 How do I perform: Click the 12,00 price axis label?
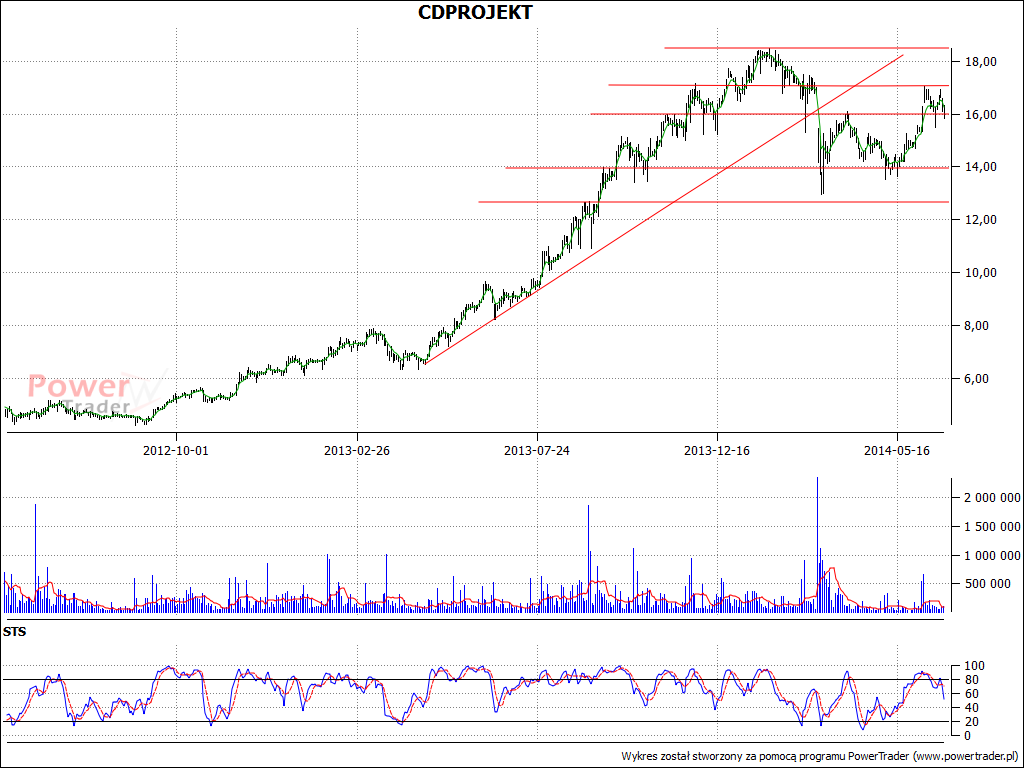[x=980, y=220]
